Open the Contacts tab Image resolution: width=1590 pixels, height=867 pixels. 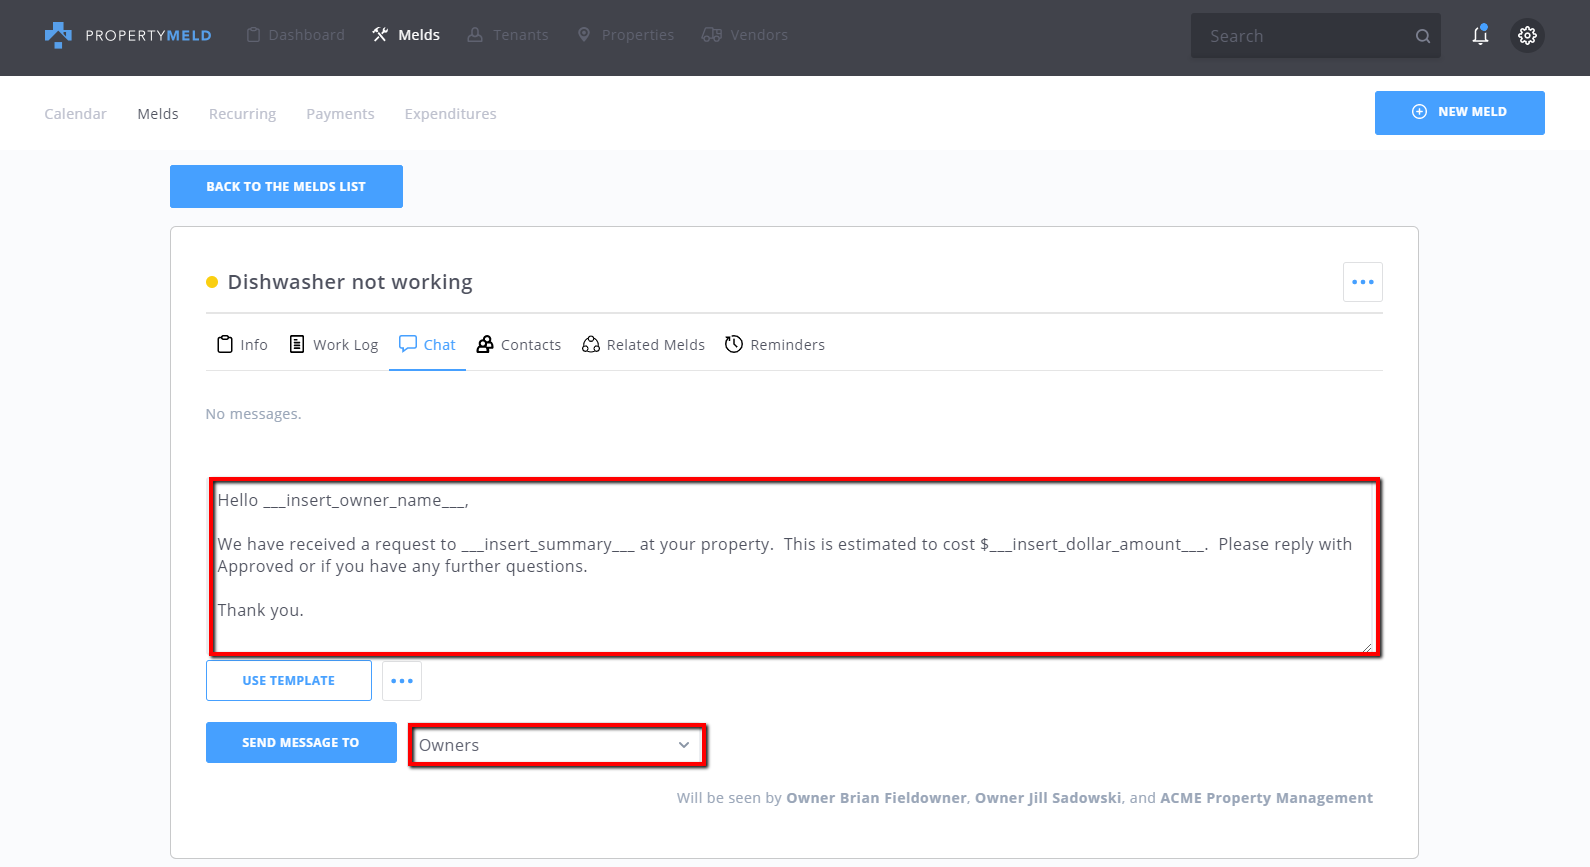(519, 344)
